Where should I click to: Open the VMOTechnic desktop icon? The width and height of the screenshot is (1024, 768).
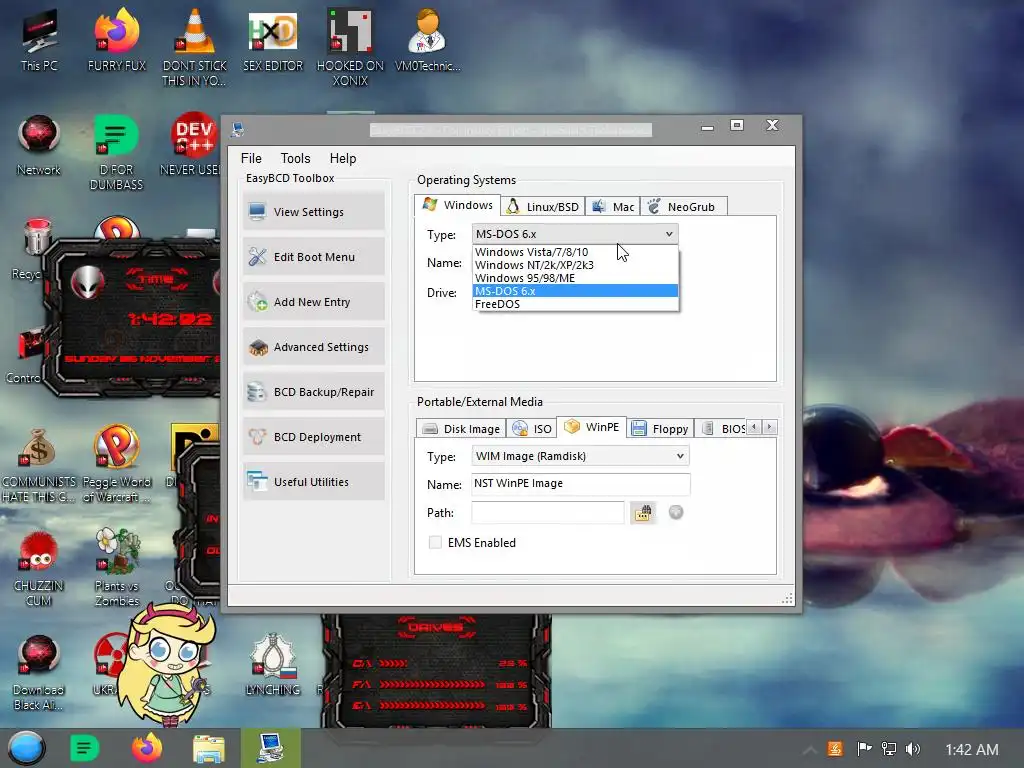tap(428, 40)
